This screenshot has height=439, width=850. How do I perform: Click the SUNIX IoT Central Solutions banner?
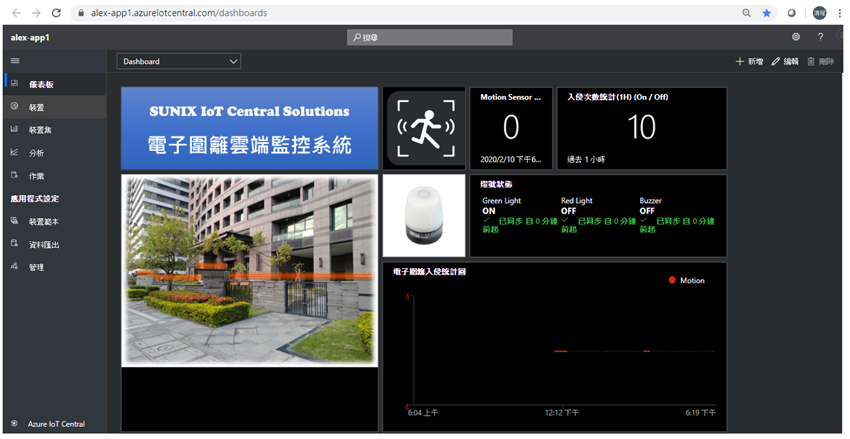(249, 128)
